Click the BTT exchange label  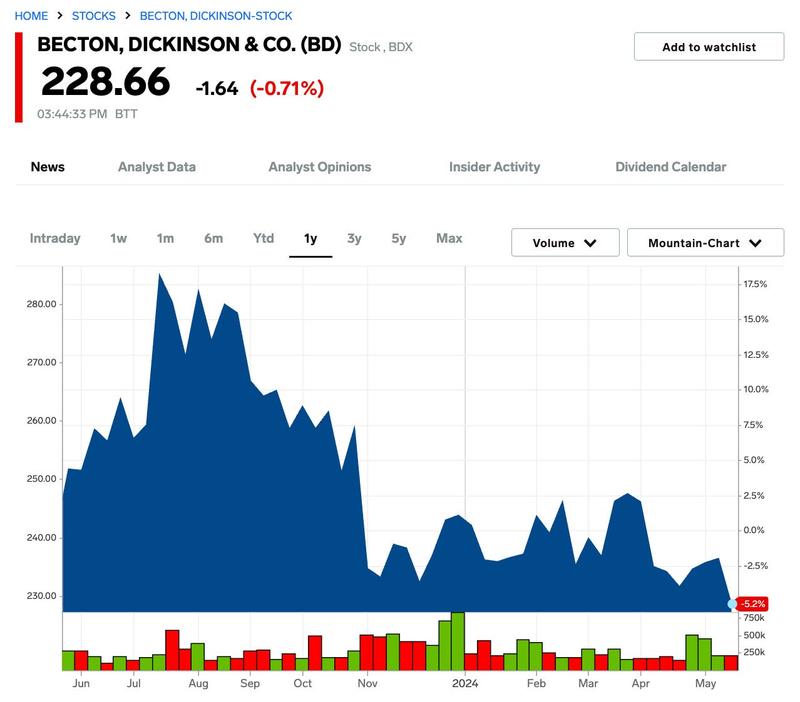point(126,114)
